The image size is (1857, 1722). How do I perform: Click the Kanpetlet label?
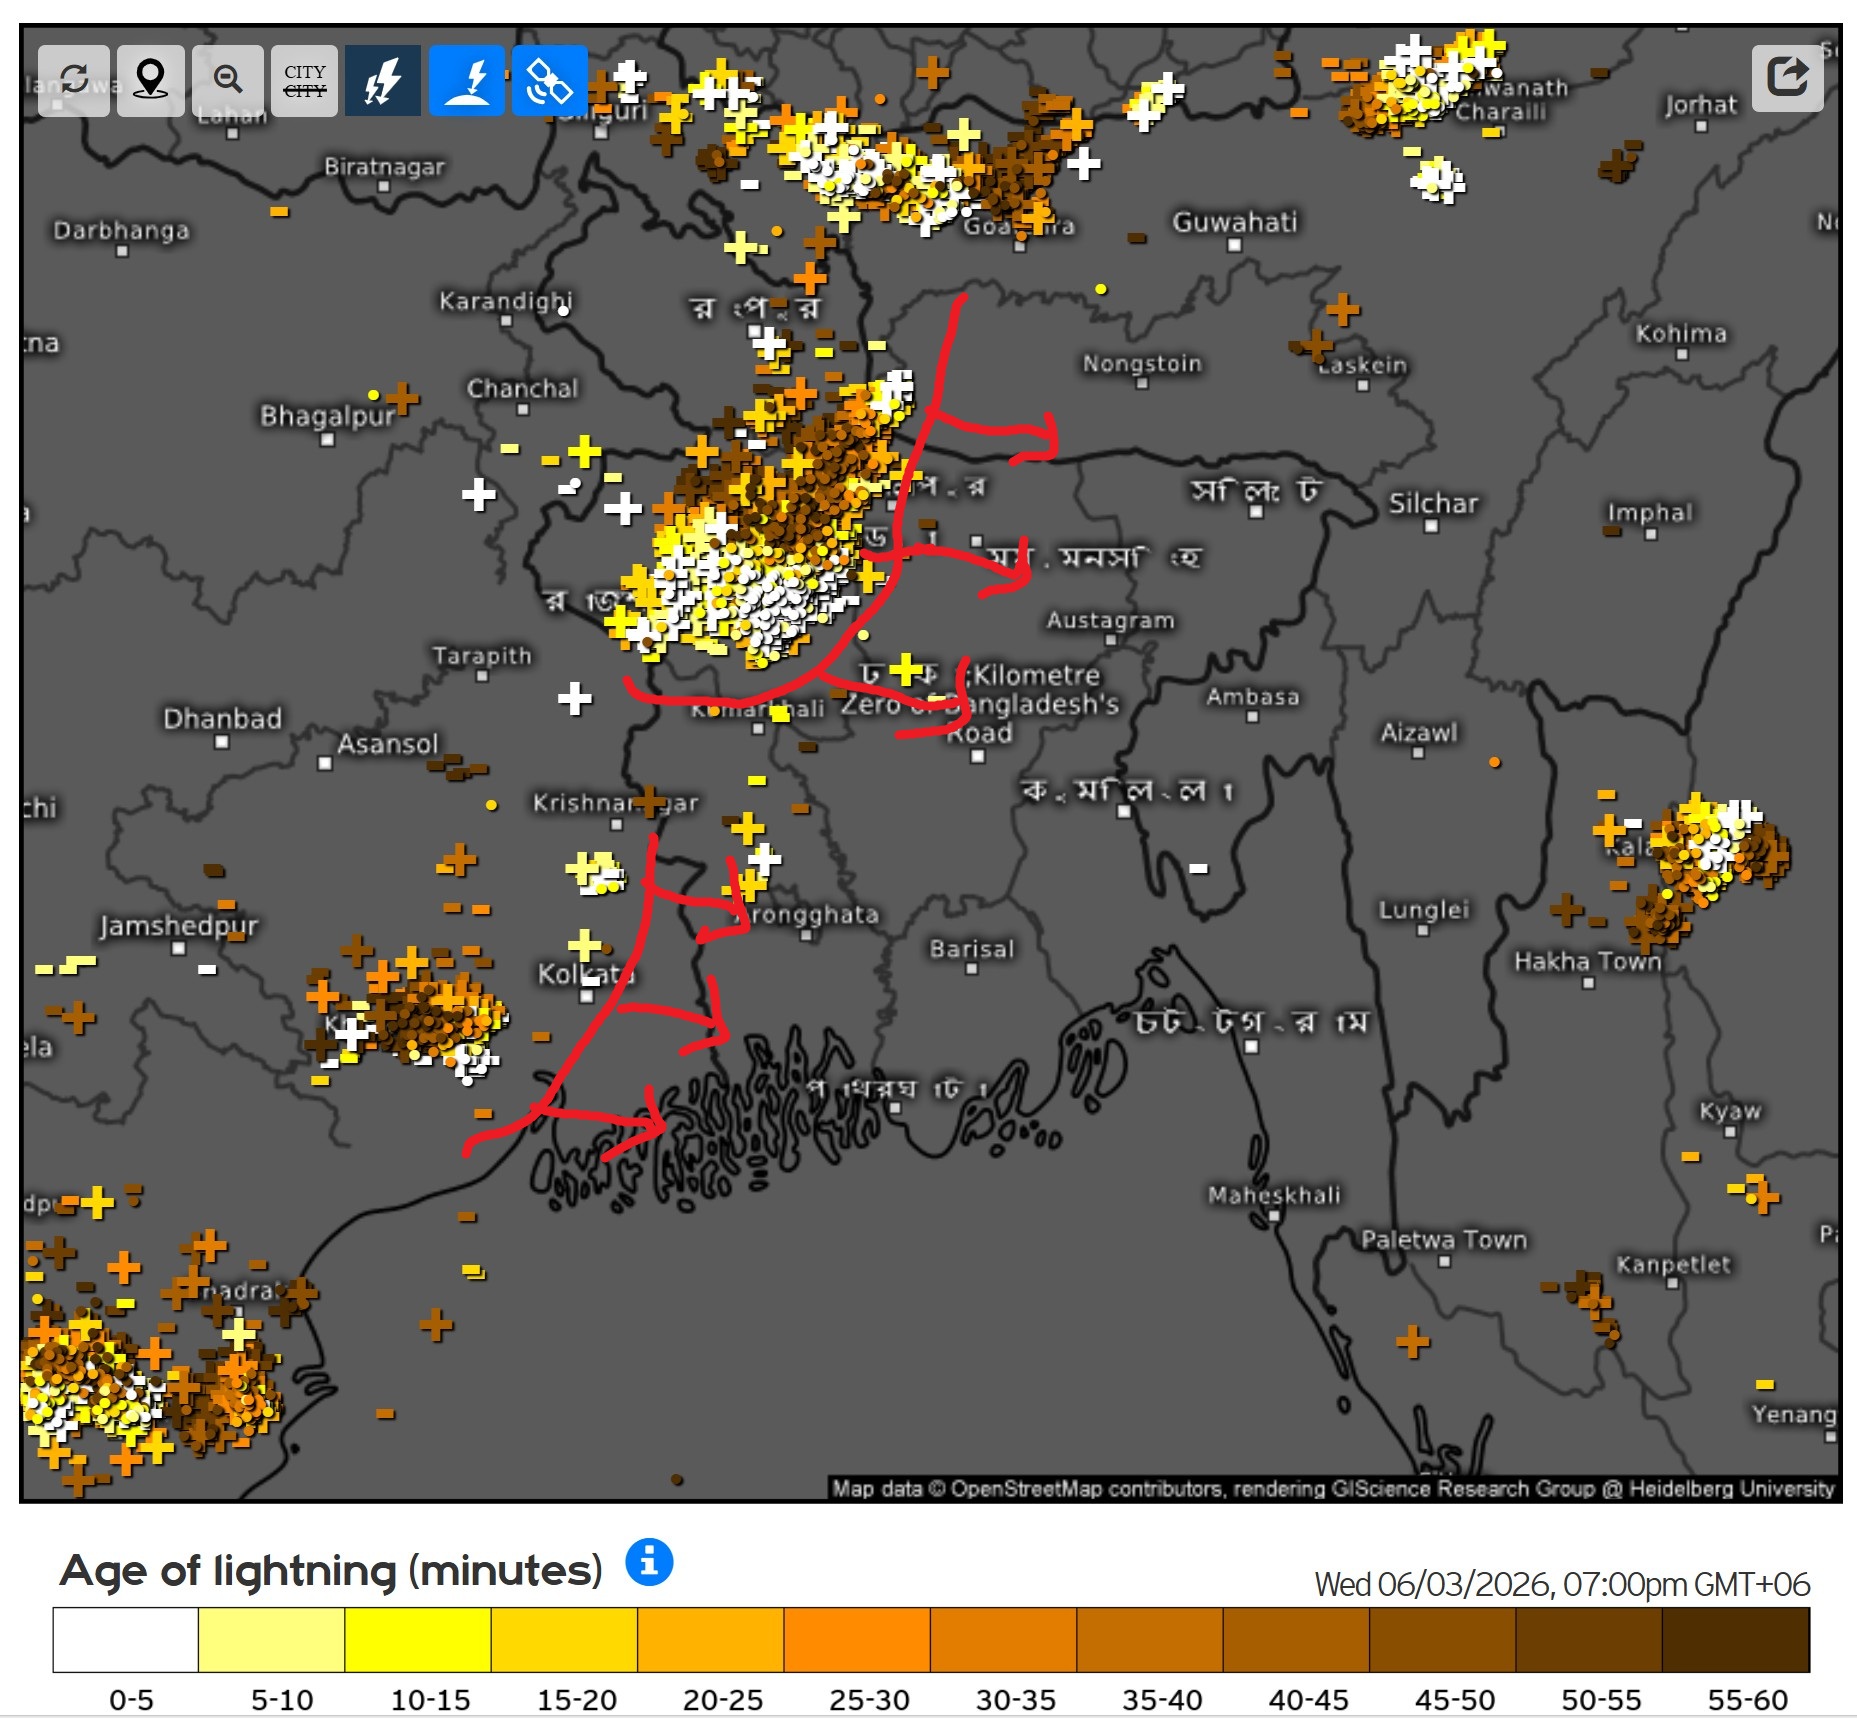click(1673, 1264)
